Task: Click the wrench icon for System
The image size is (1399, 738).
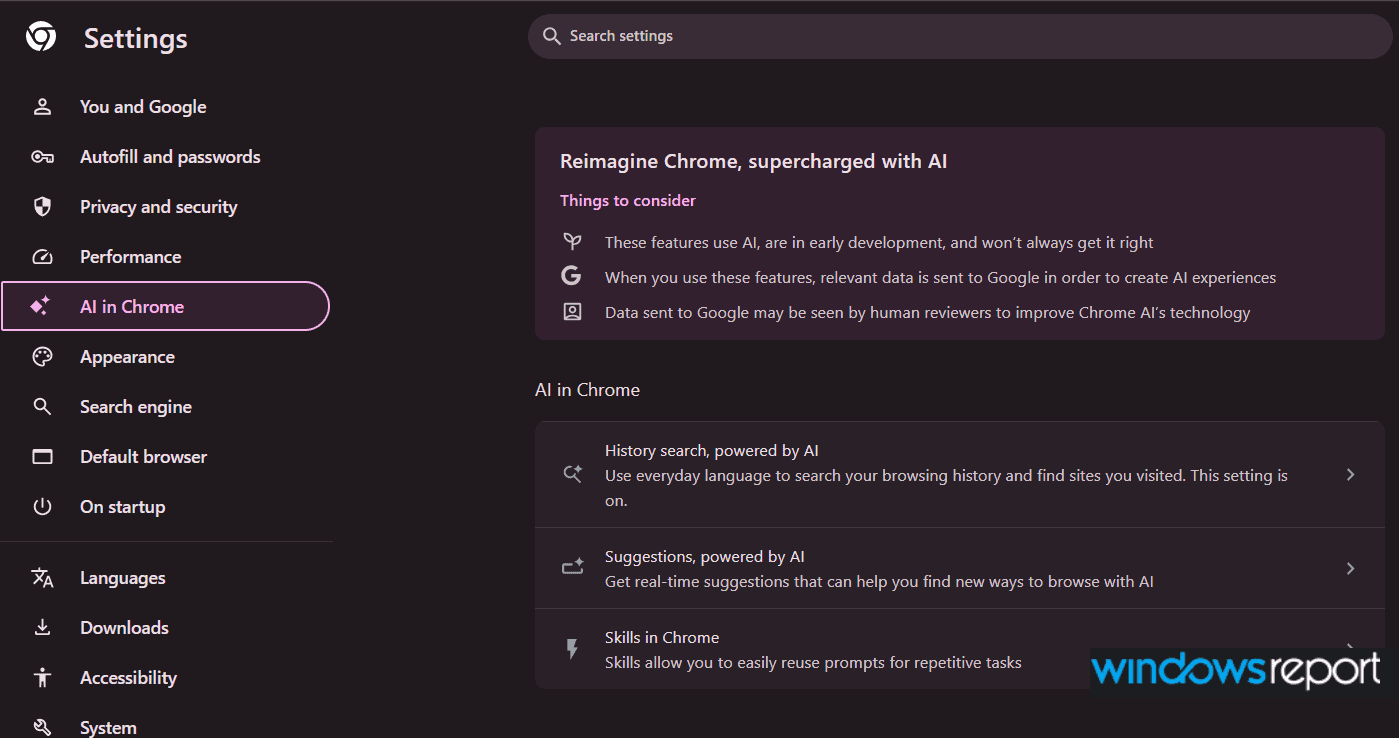Action: 42,727
